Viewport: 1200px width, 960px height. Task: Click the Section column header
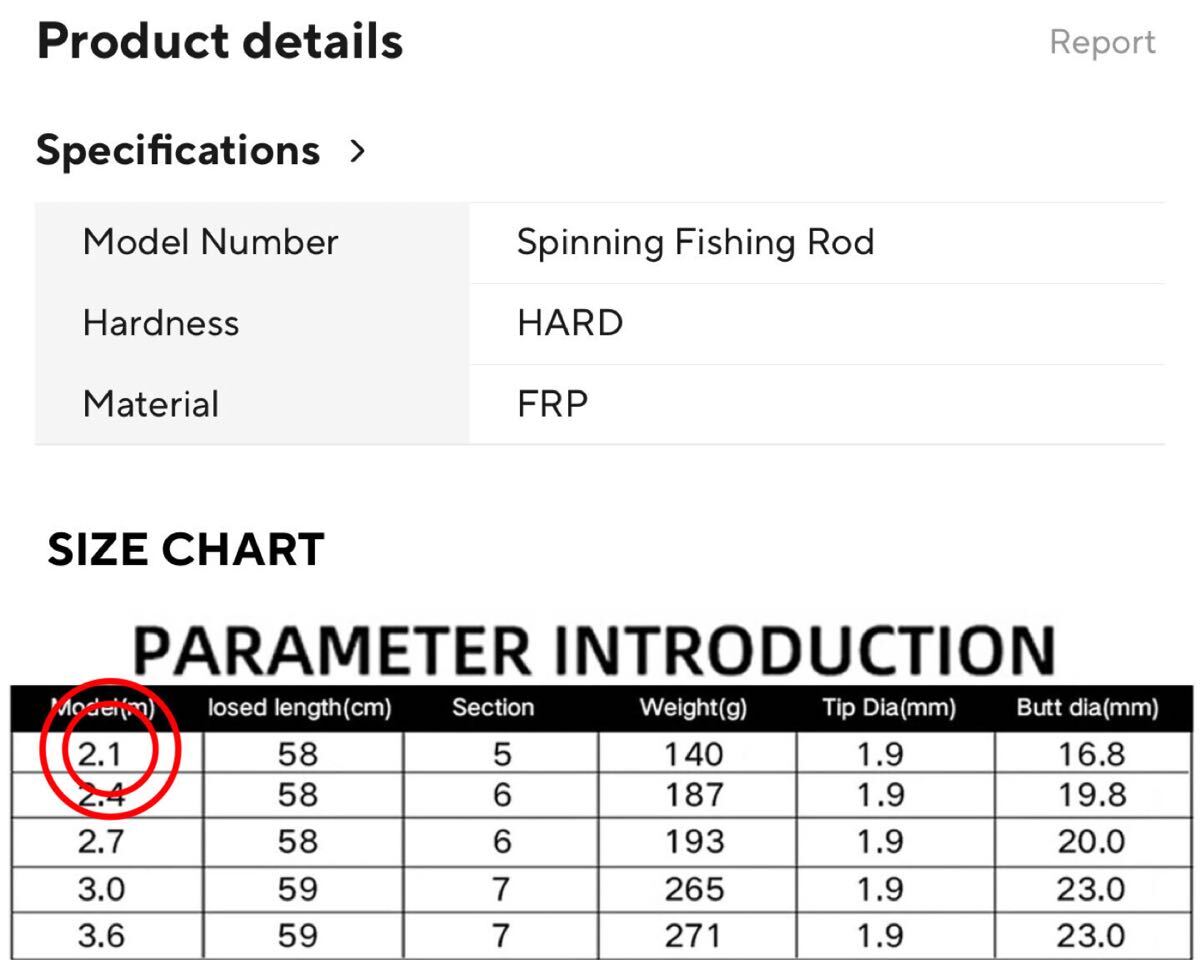[x=492, y=708]
